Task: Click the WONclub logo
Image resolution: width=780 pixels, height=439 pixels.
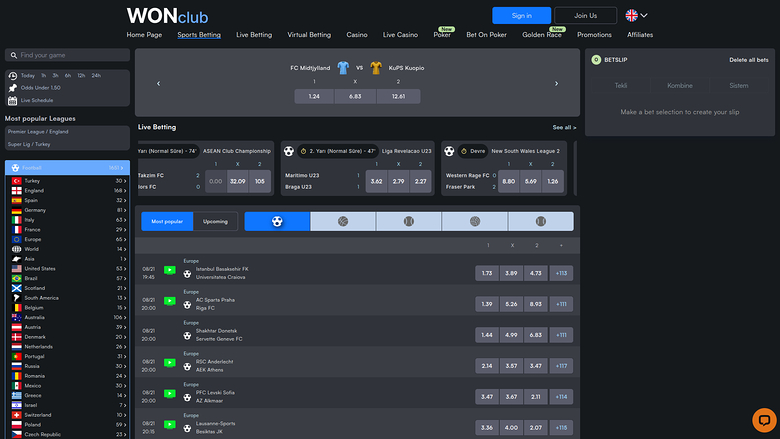Action: pos(167,16)
